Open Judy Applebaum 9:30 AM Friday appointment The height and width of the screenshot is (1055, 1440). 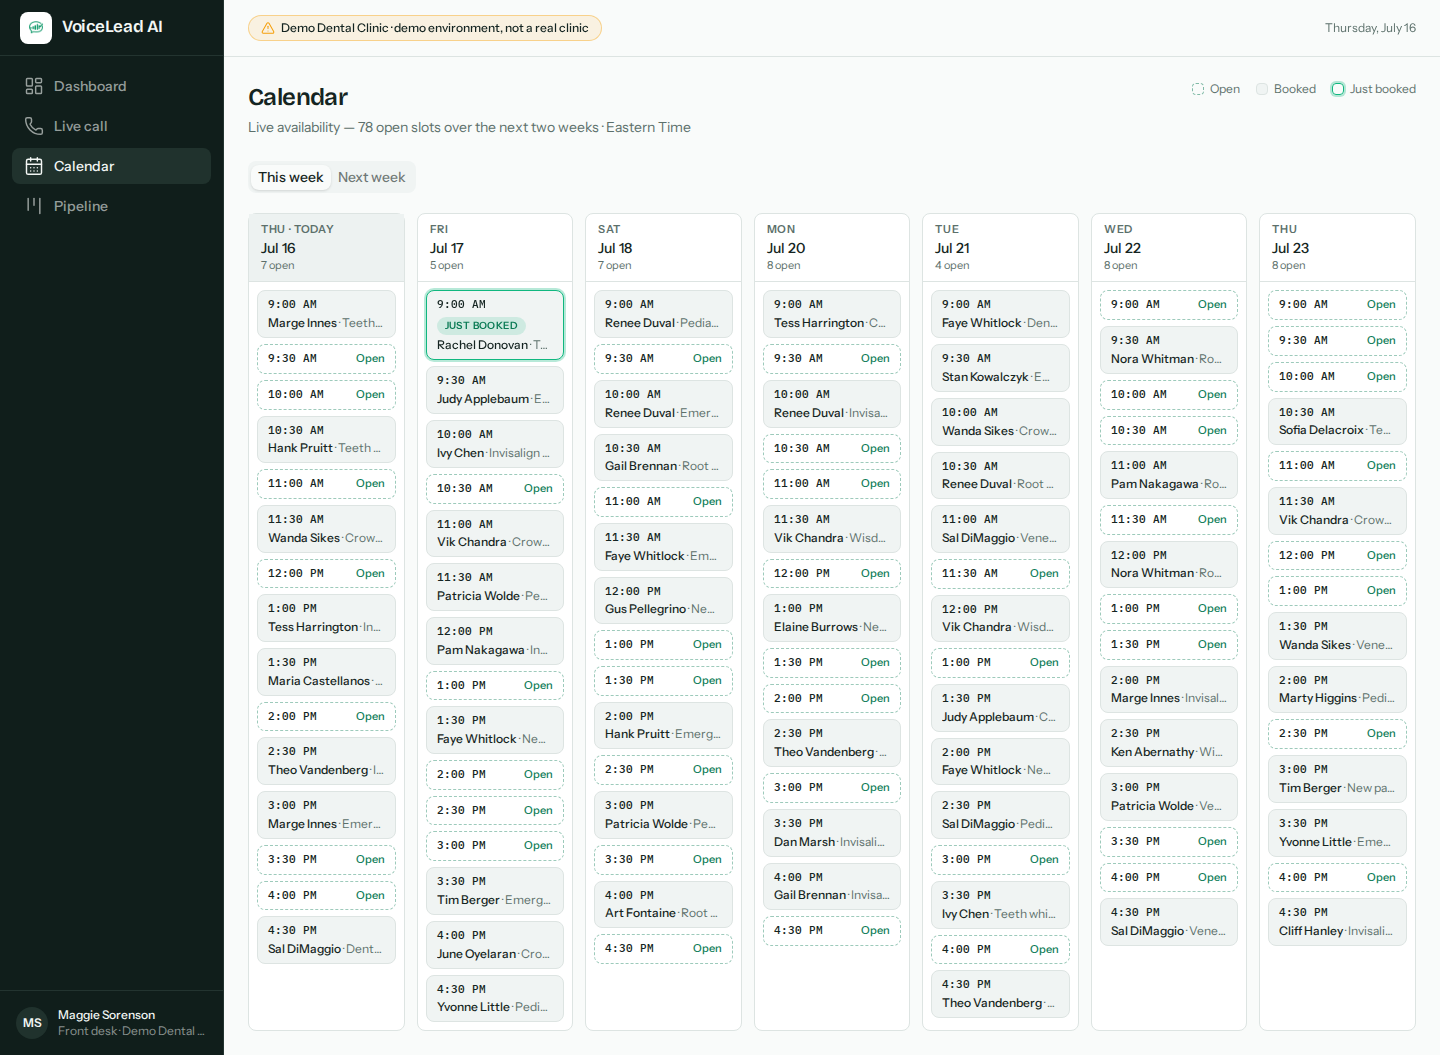(x=495, y=390)
